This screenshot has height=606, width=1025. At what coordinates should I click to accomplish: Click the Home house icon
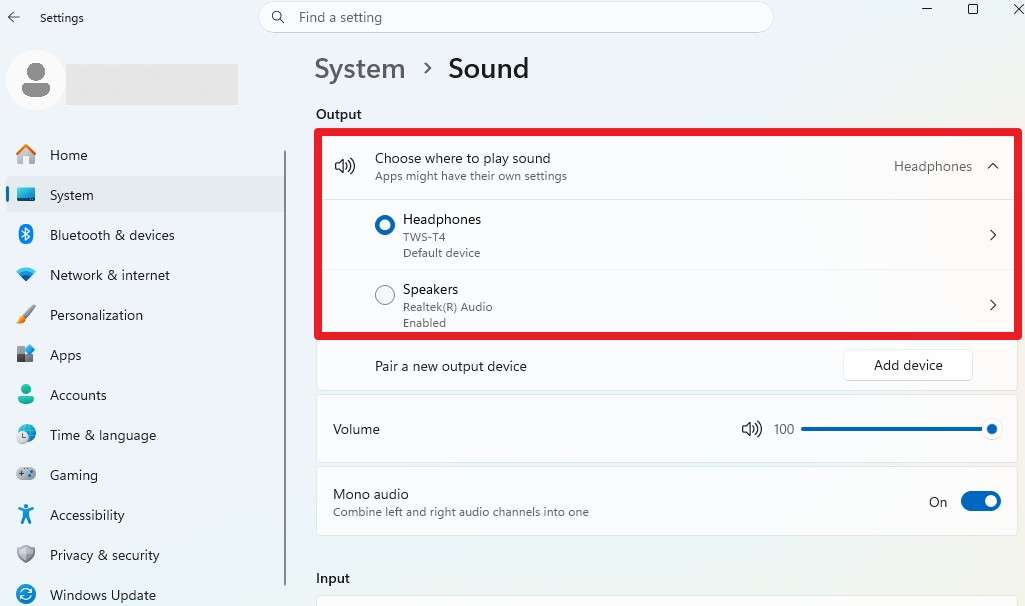point(26,155)
